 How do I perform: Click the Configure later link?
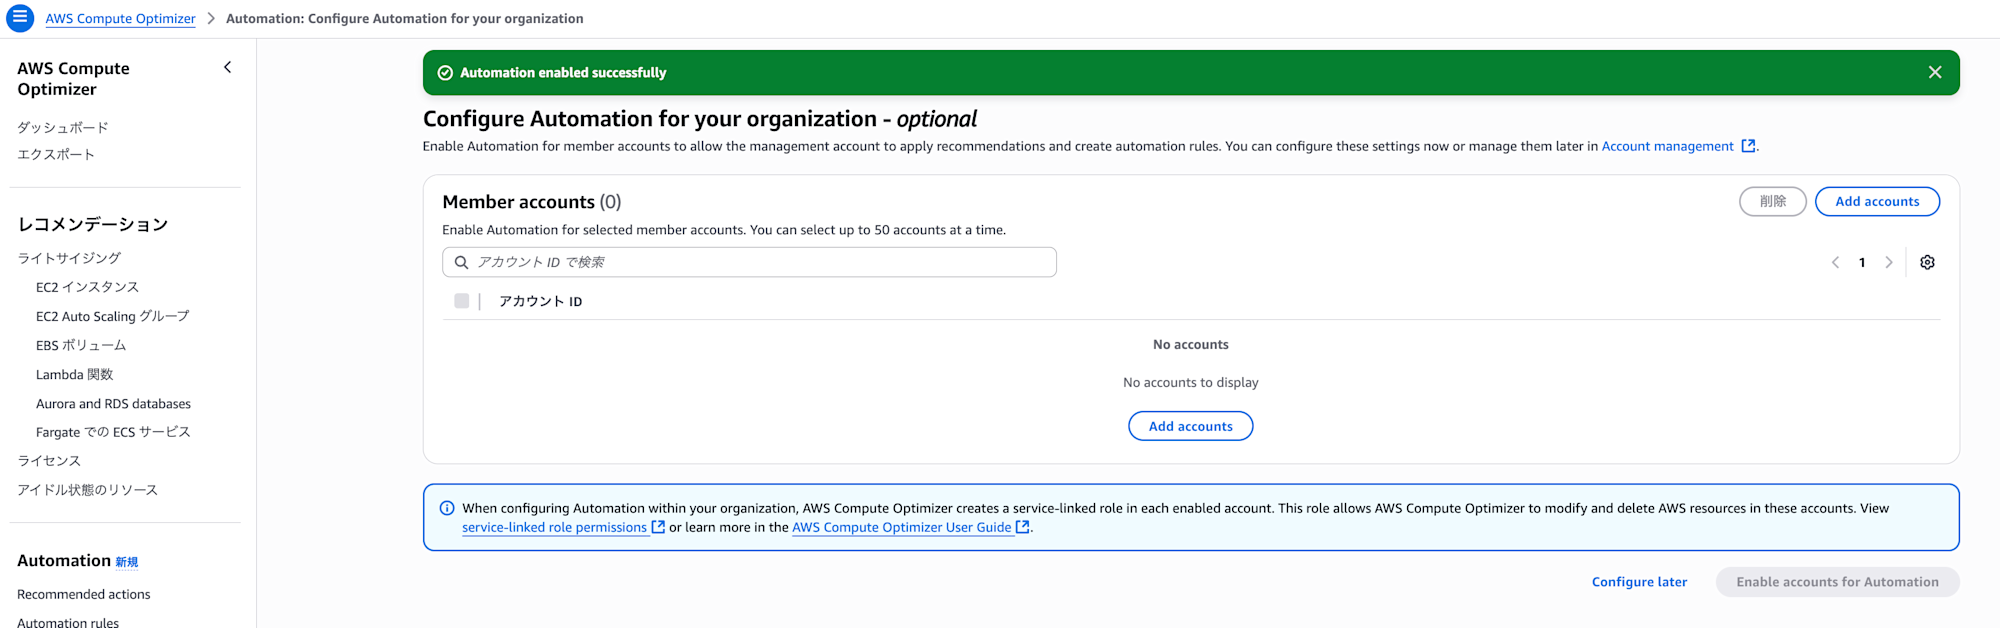[x=1639, y=582]
